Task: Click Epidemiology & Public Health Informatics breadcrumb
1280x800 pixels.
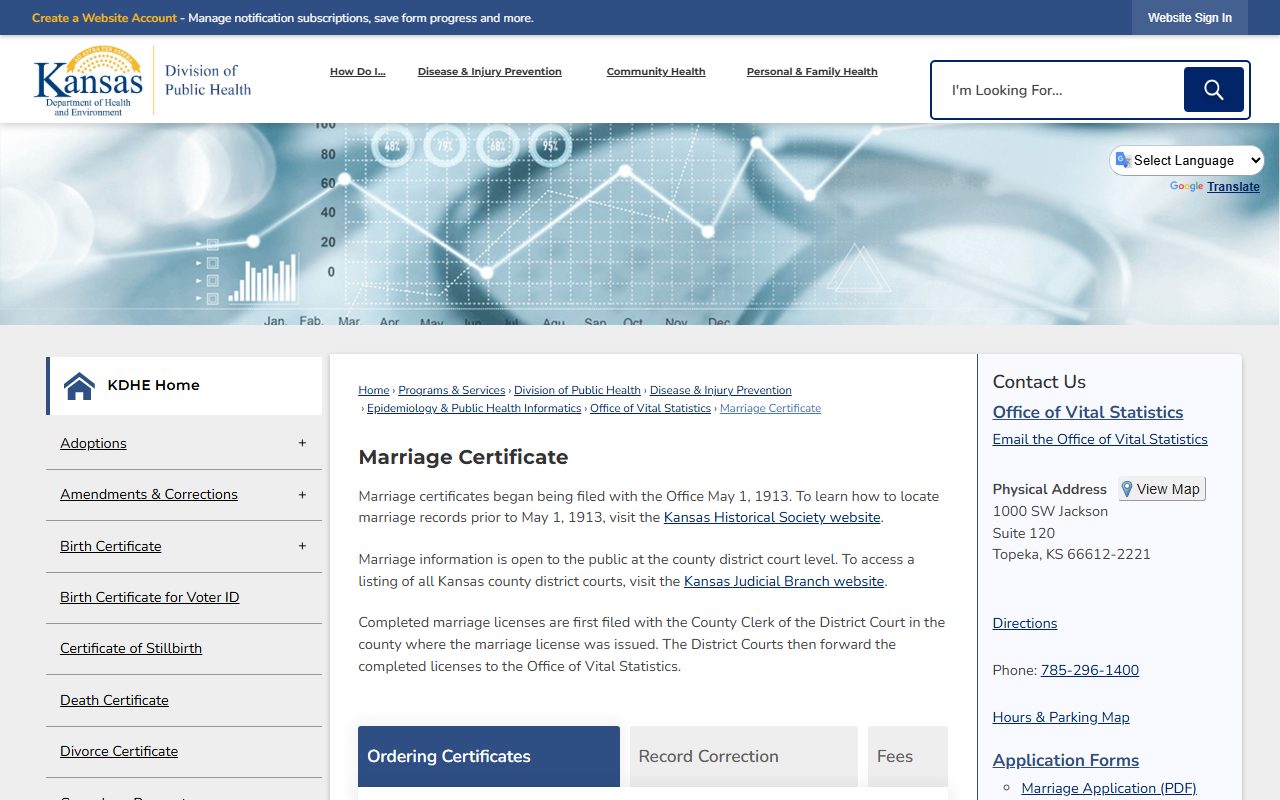Action: 474,409
